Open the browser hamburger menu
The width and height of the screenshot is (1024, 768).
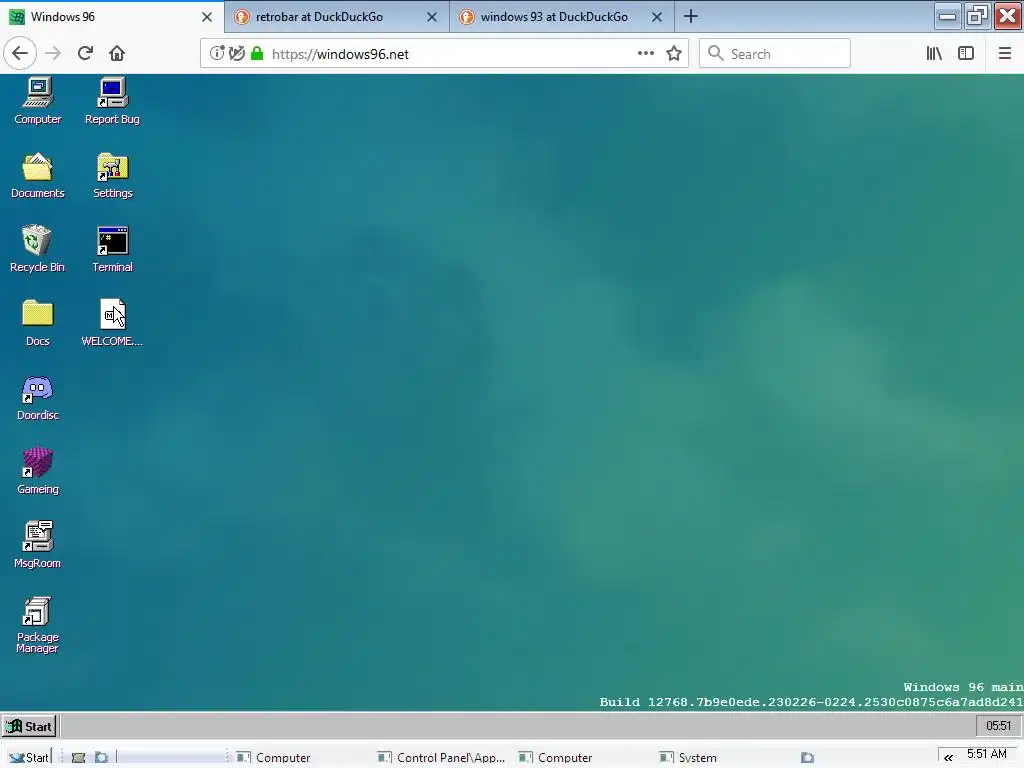click(x=1005, y=53)
